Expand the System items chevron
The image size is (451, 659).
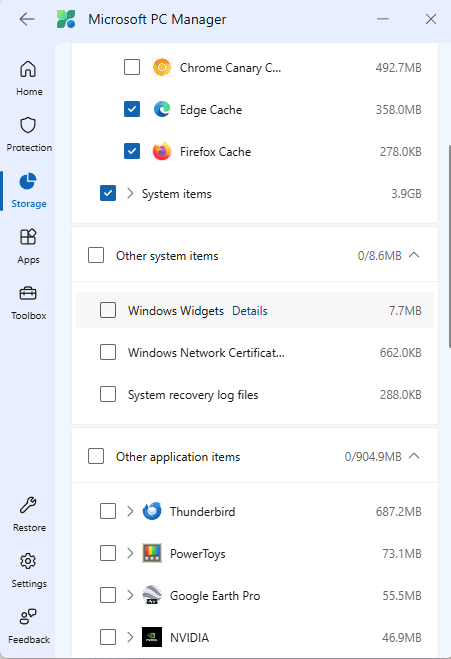130,193
